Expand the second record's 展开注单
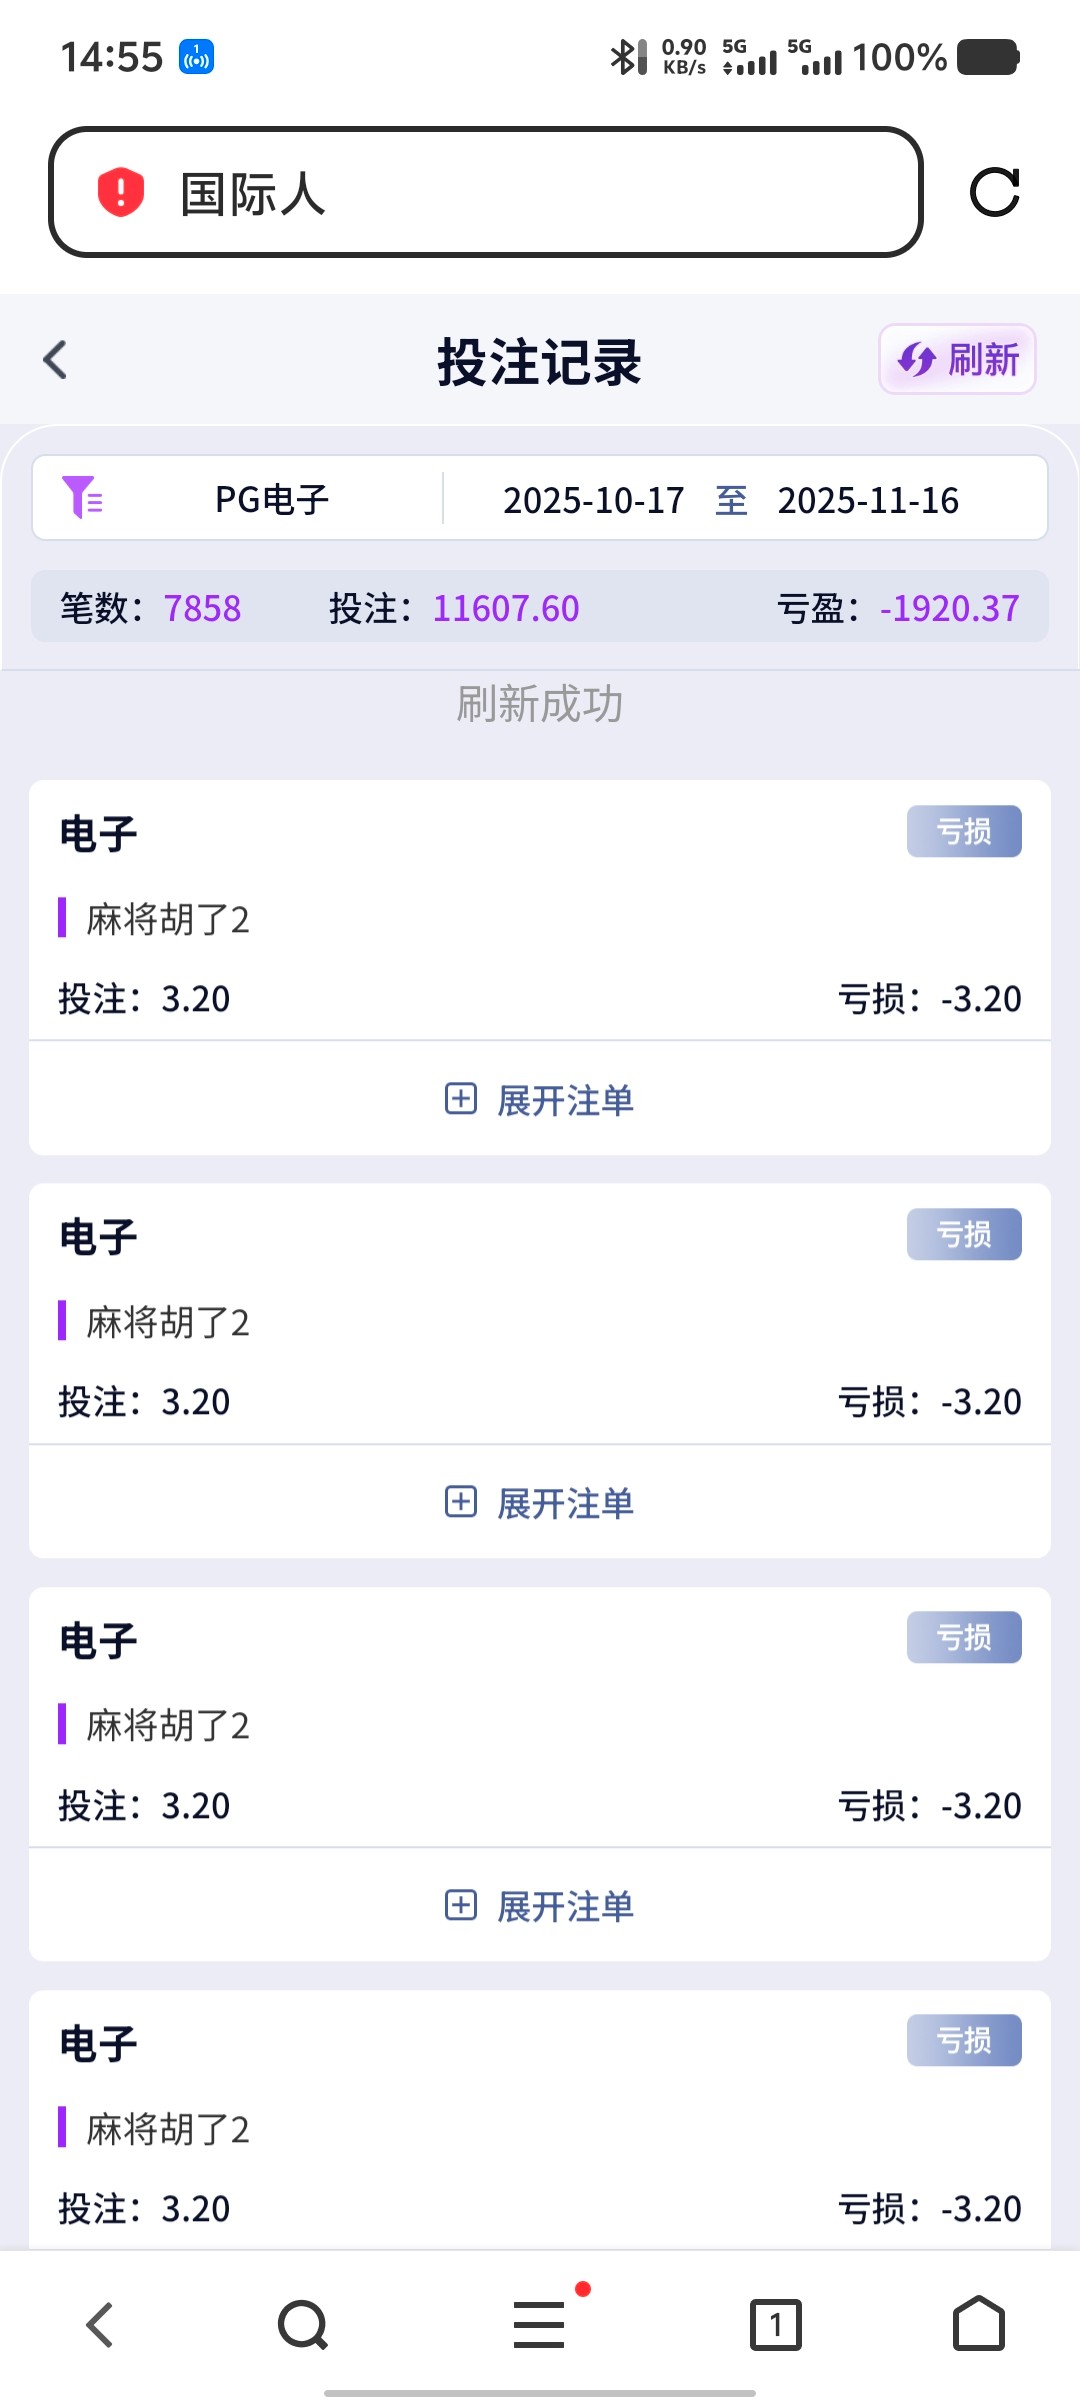Screen dimensions: 1080x2400 tap(540, 1503)
